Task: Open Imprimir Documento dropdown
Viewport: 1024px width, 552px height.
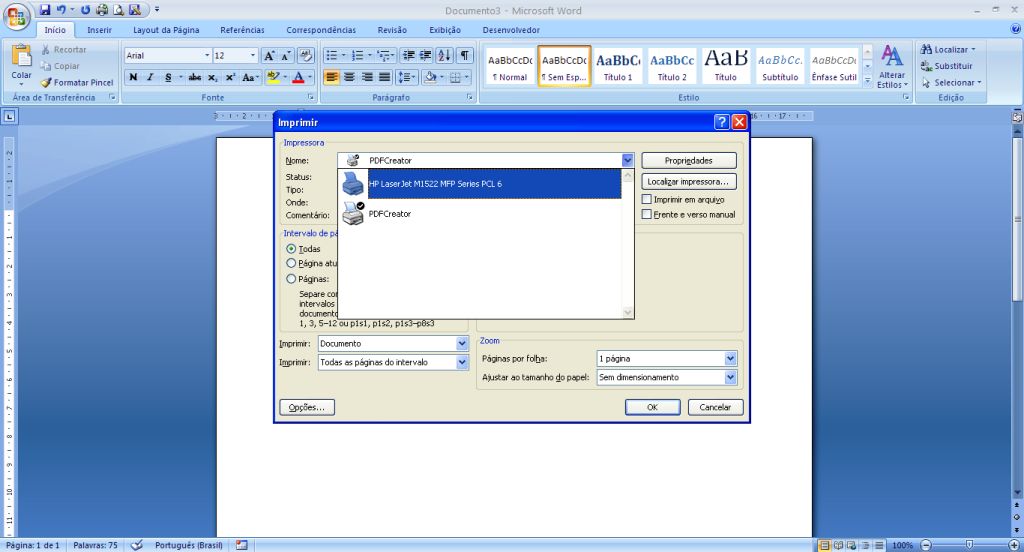Action: tap(462, 344)
